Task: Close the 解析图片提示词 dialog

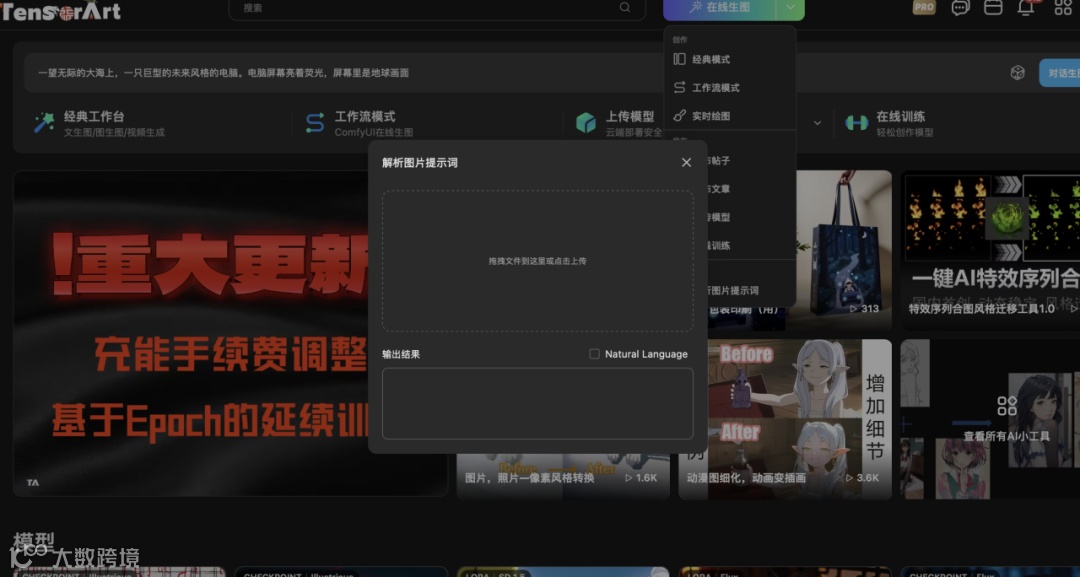Action: [686, 162]
